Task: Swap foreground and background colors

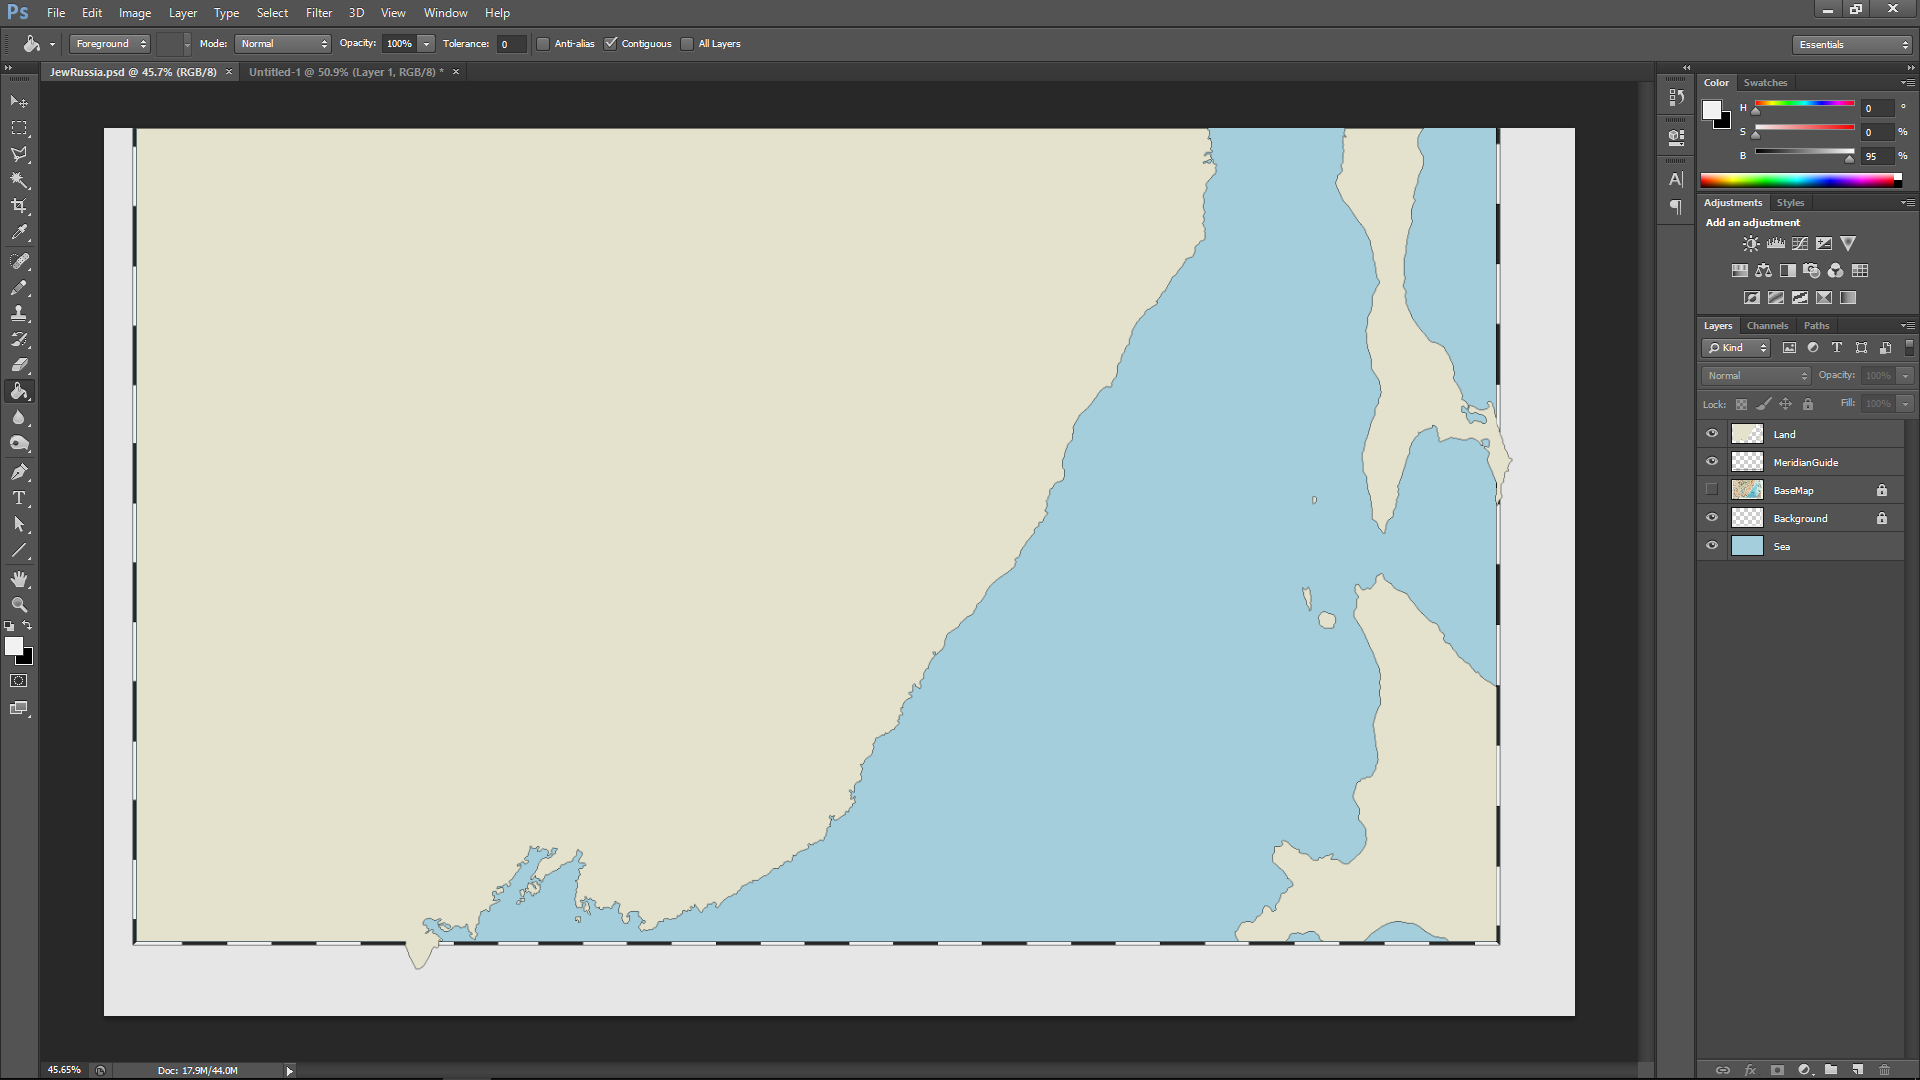Action: pos(27,626)
